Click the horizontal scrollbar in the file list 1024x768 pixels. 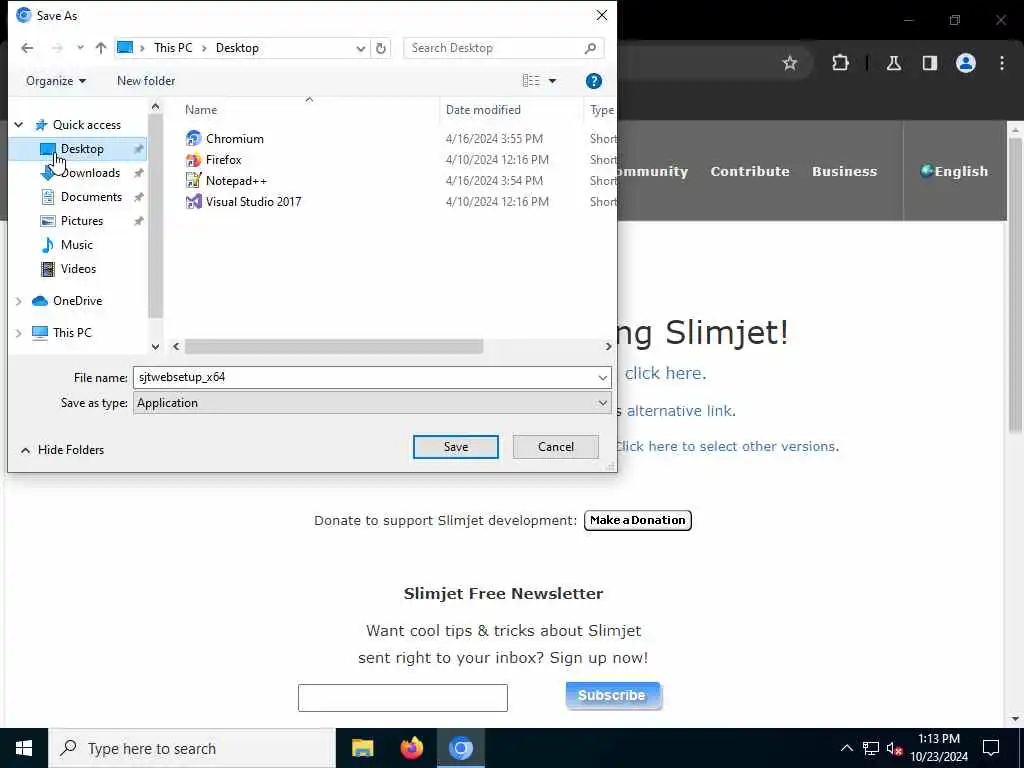[x=334, y=346]
